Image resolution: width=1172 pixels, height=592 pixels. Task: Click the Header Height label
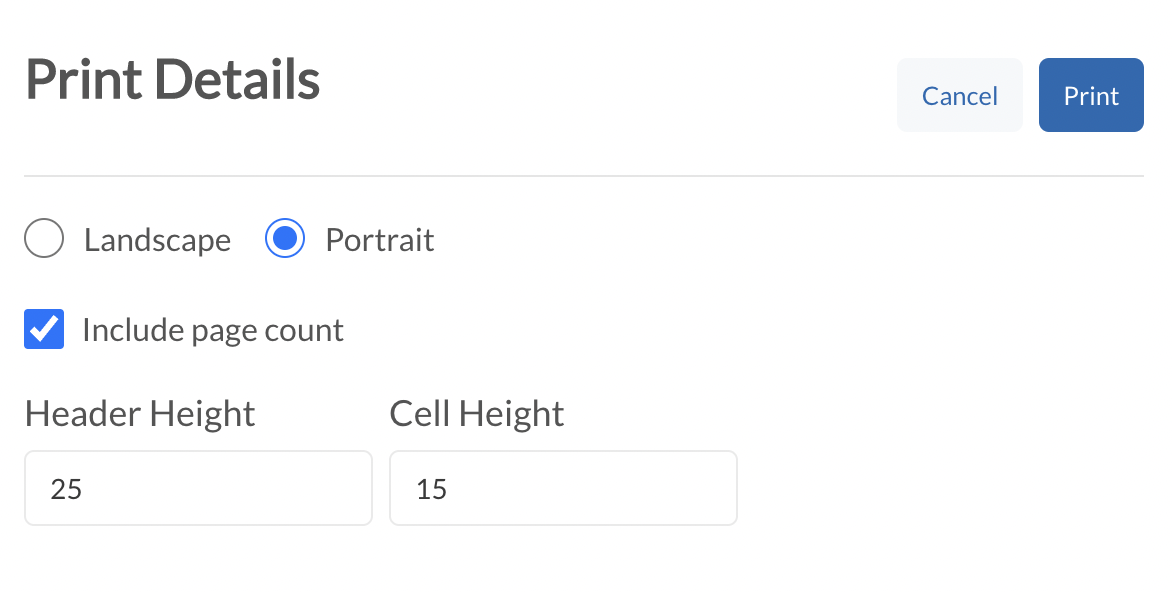140,413
